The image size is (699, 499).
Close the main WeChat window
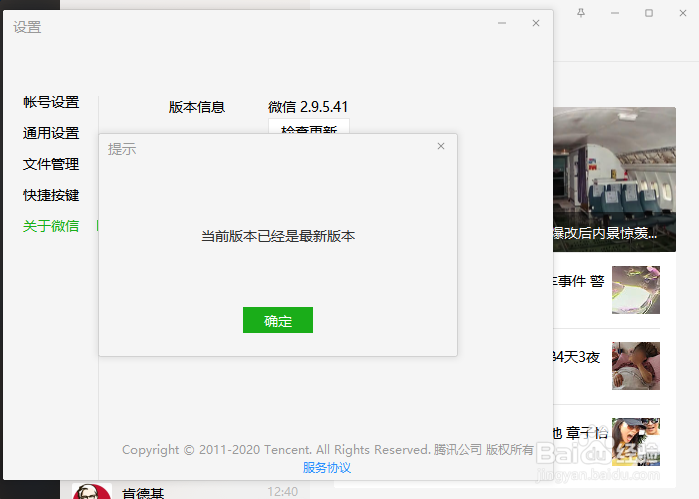pyautogui.click(x=683, y=13)
